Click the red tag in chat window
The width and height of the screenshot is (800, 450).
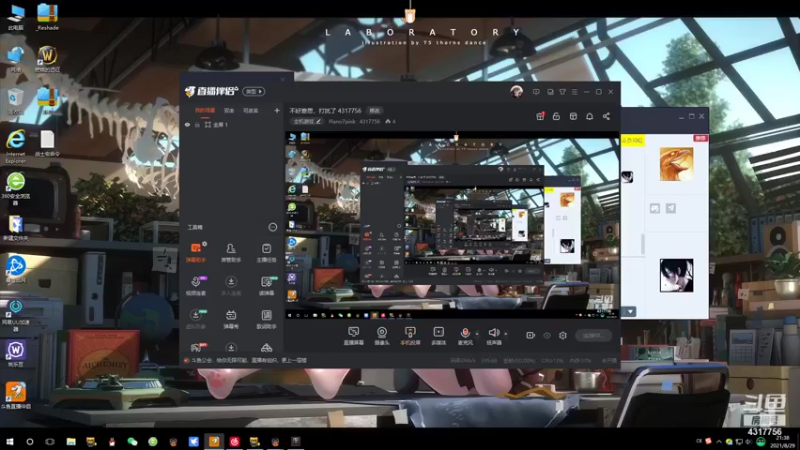(701, 138)
